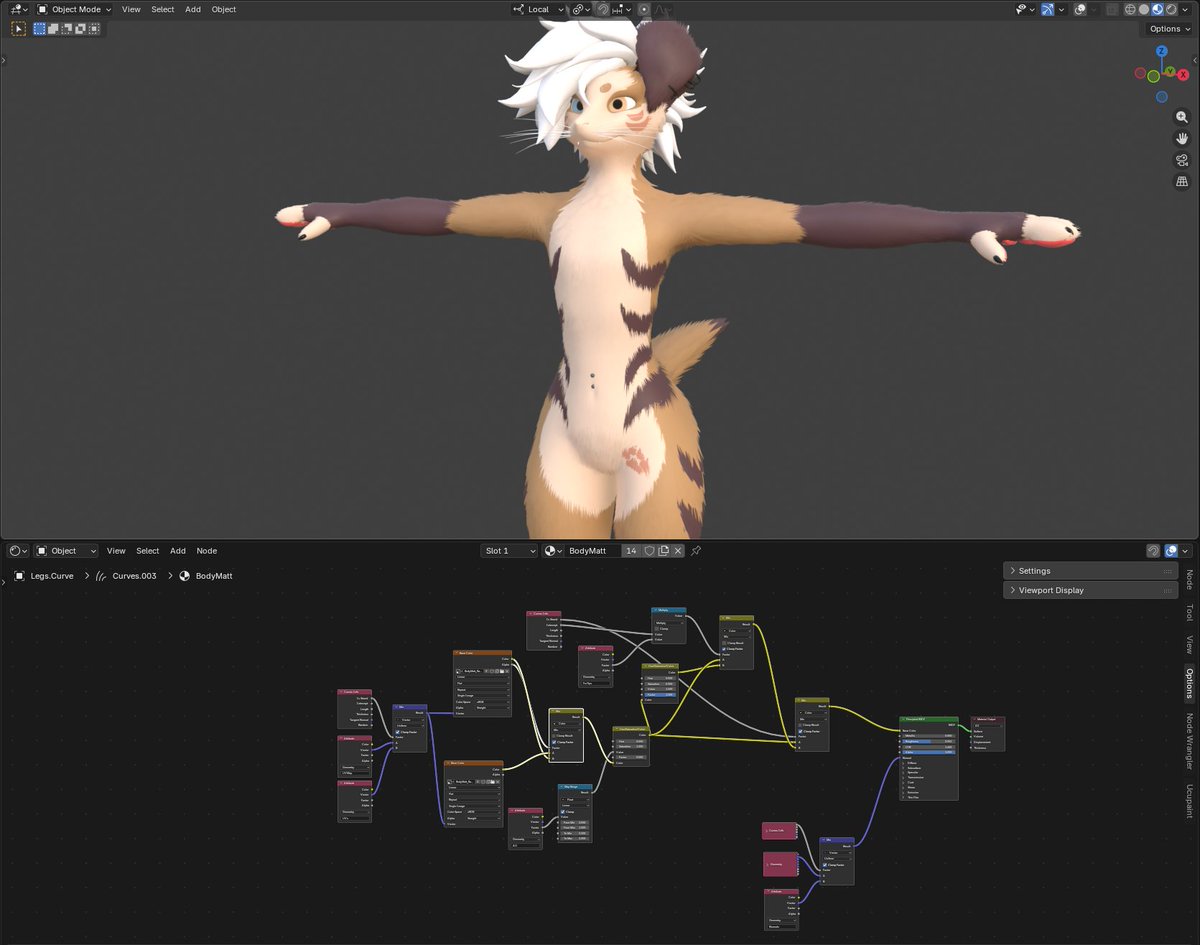The height and width of the screenshot is (945, 1200).
Task: Unlink the BodyMatt material with X
Action: 678,551
